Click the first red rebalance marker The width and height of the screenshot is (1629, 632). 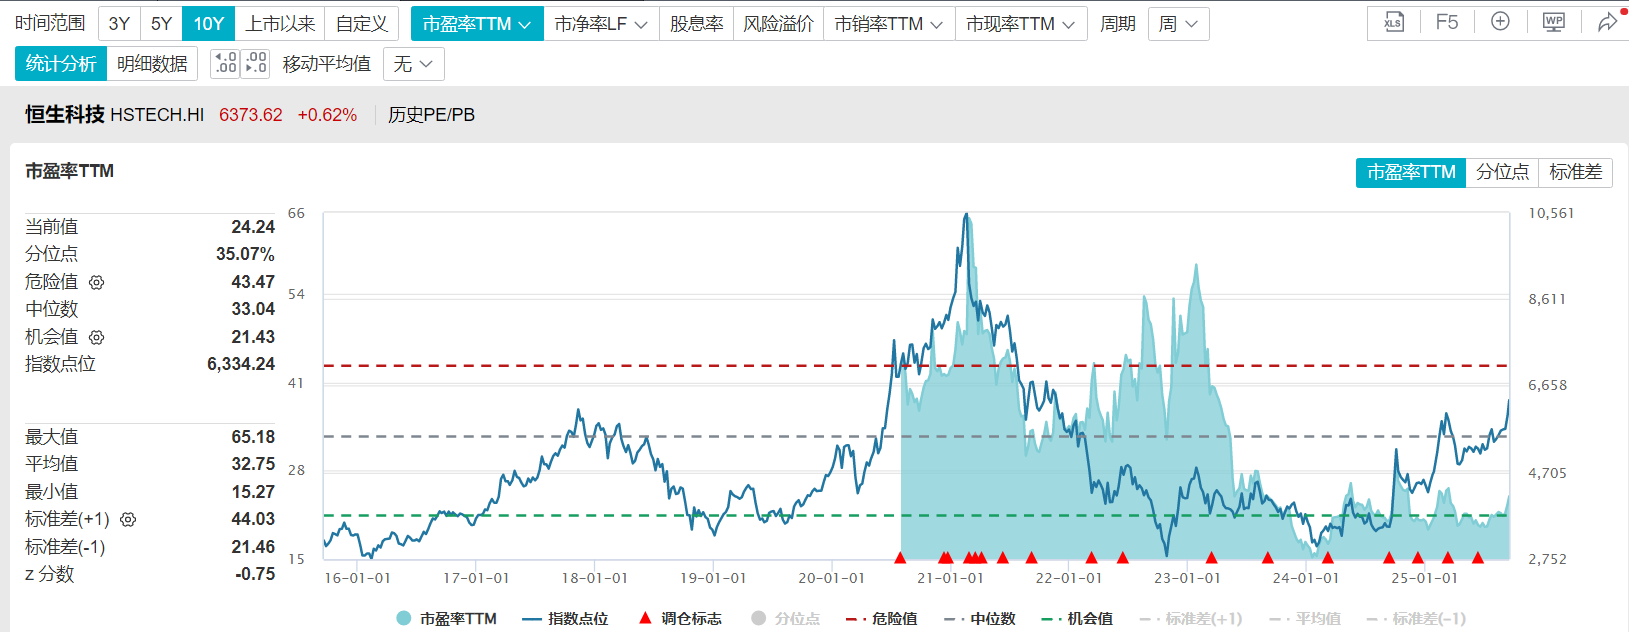pos(900,558)
